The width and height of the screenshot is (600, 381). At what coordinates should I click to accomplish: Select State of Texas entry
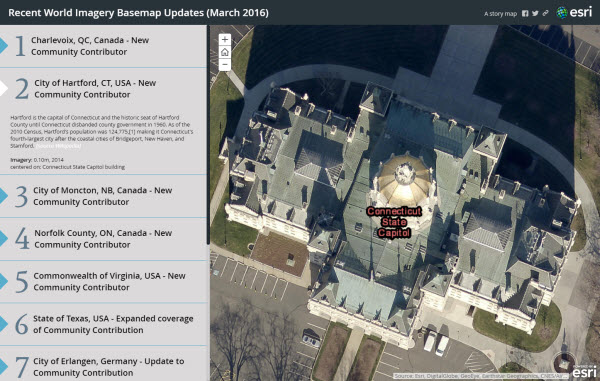tap(103, 324)
